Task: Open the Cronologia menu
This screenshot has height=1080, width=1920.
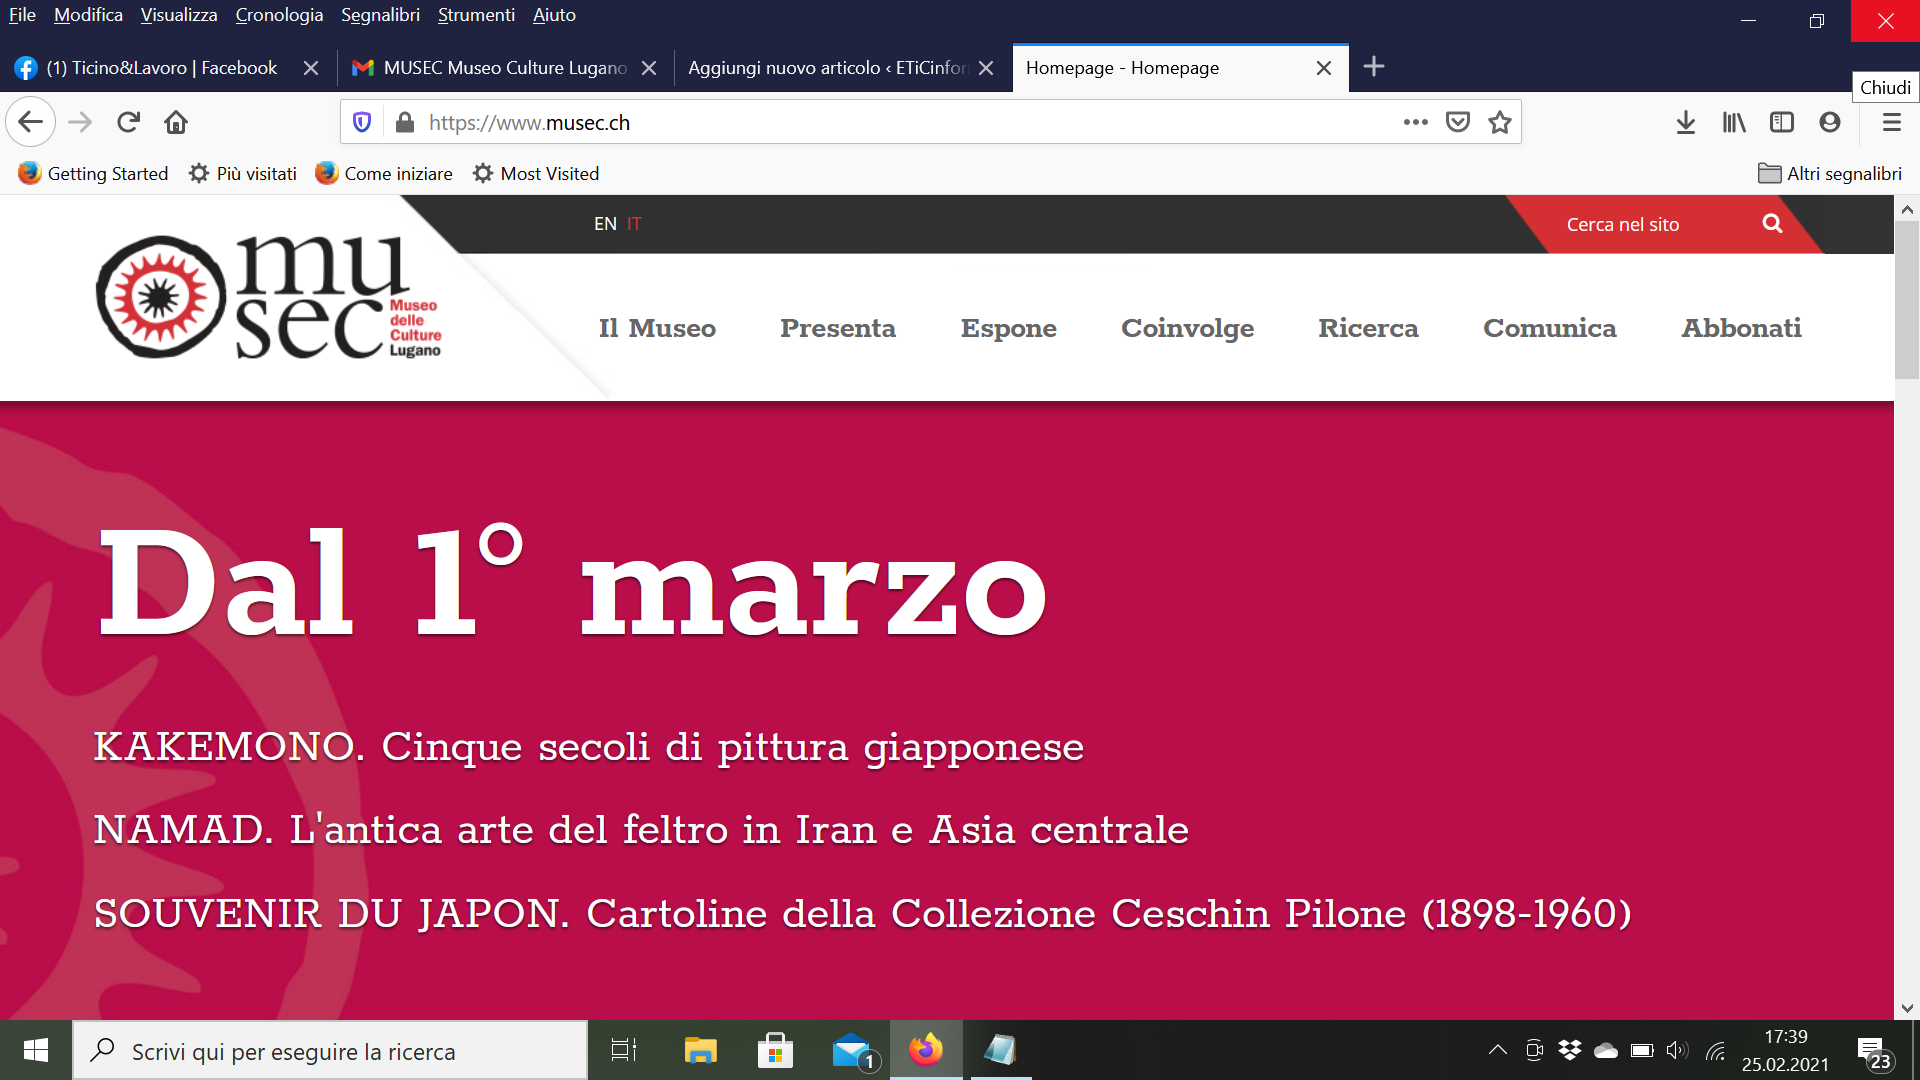Action: pos(279,15)
